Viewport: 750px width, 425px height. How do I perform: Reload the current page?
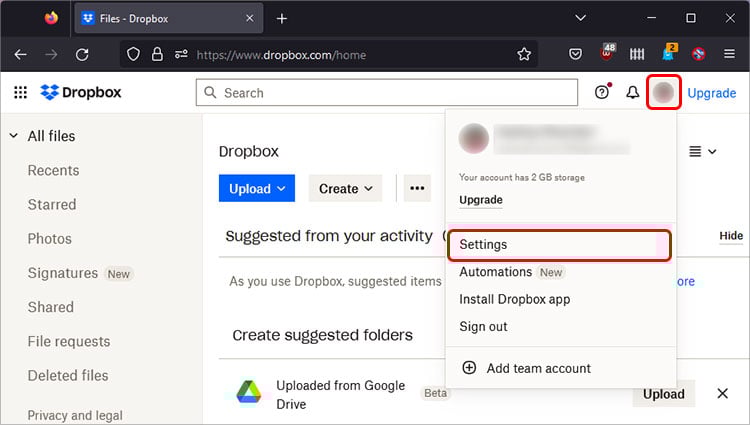tap(82, 54)
